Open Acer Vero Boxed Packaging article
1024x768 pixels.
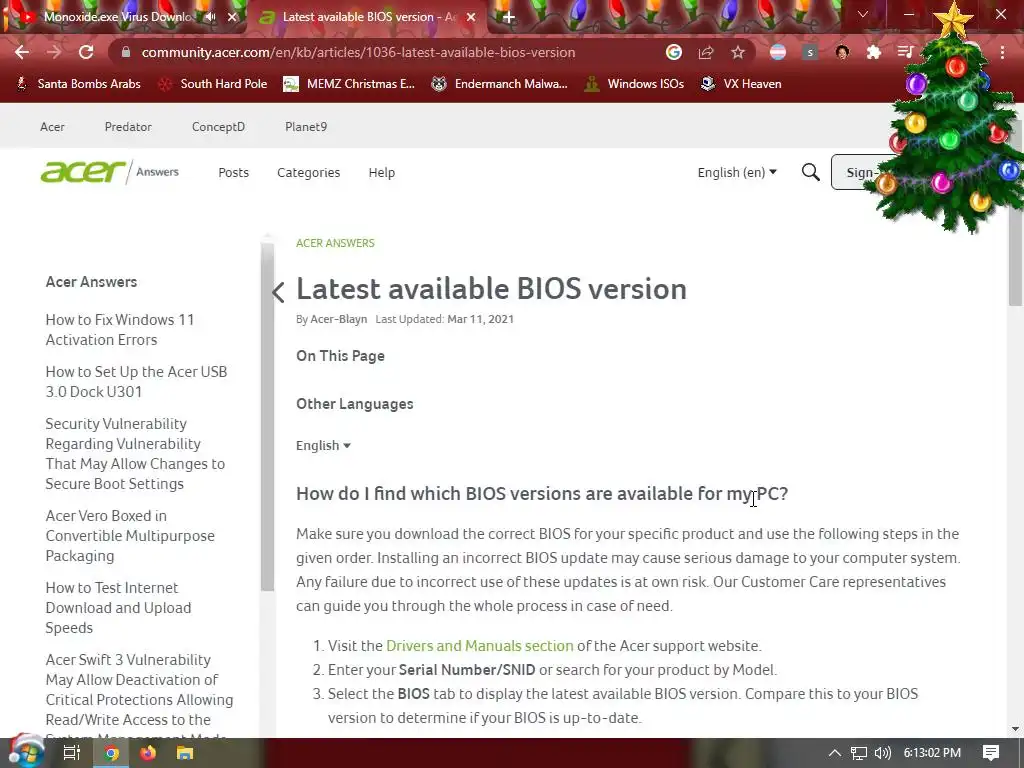[130, 536]
